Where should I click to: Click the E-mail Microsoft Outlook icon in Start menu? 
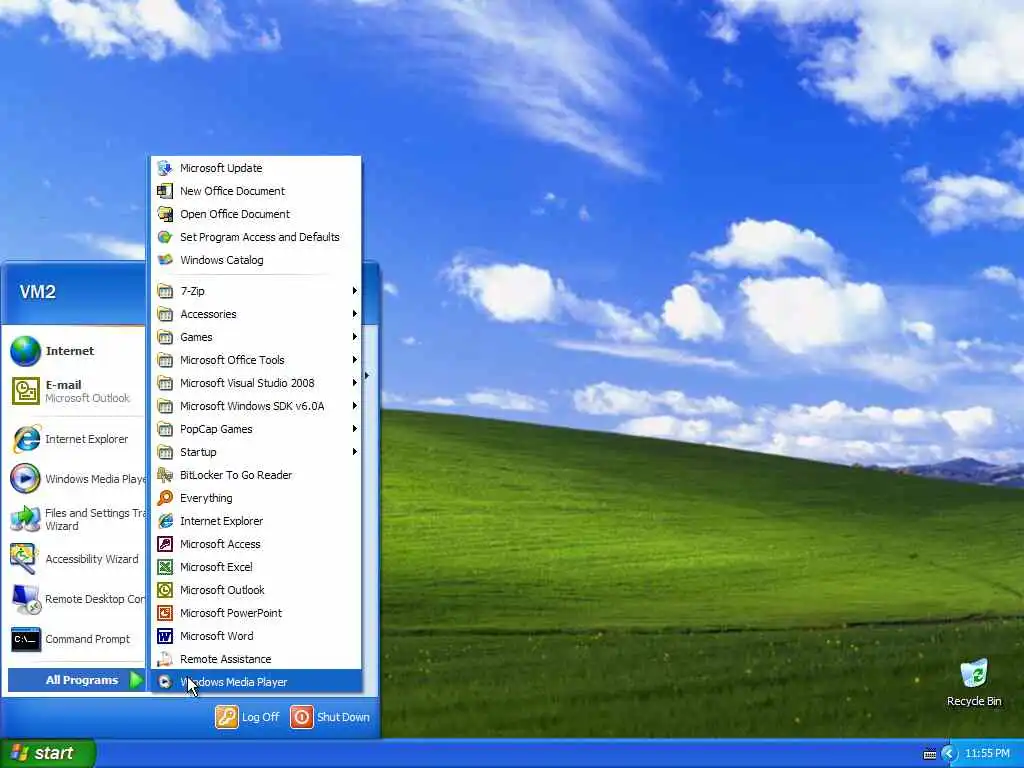tap(25, 391)
